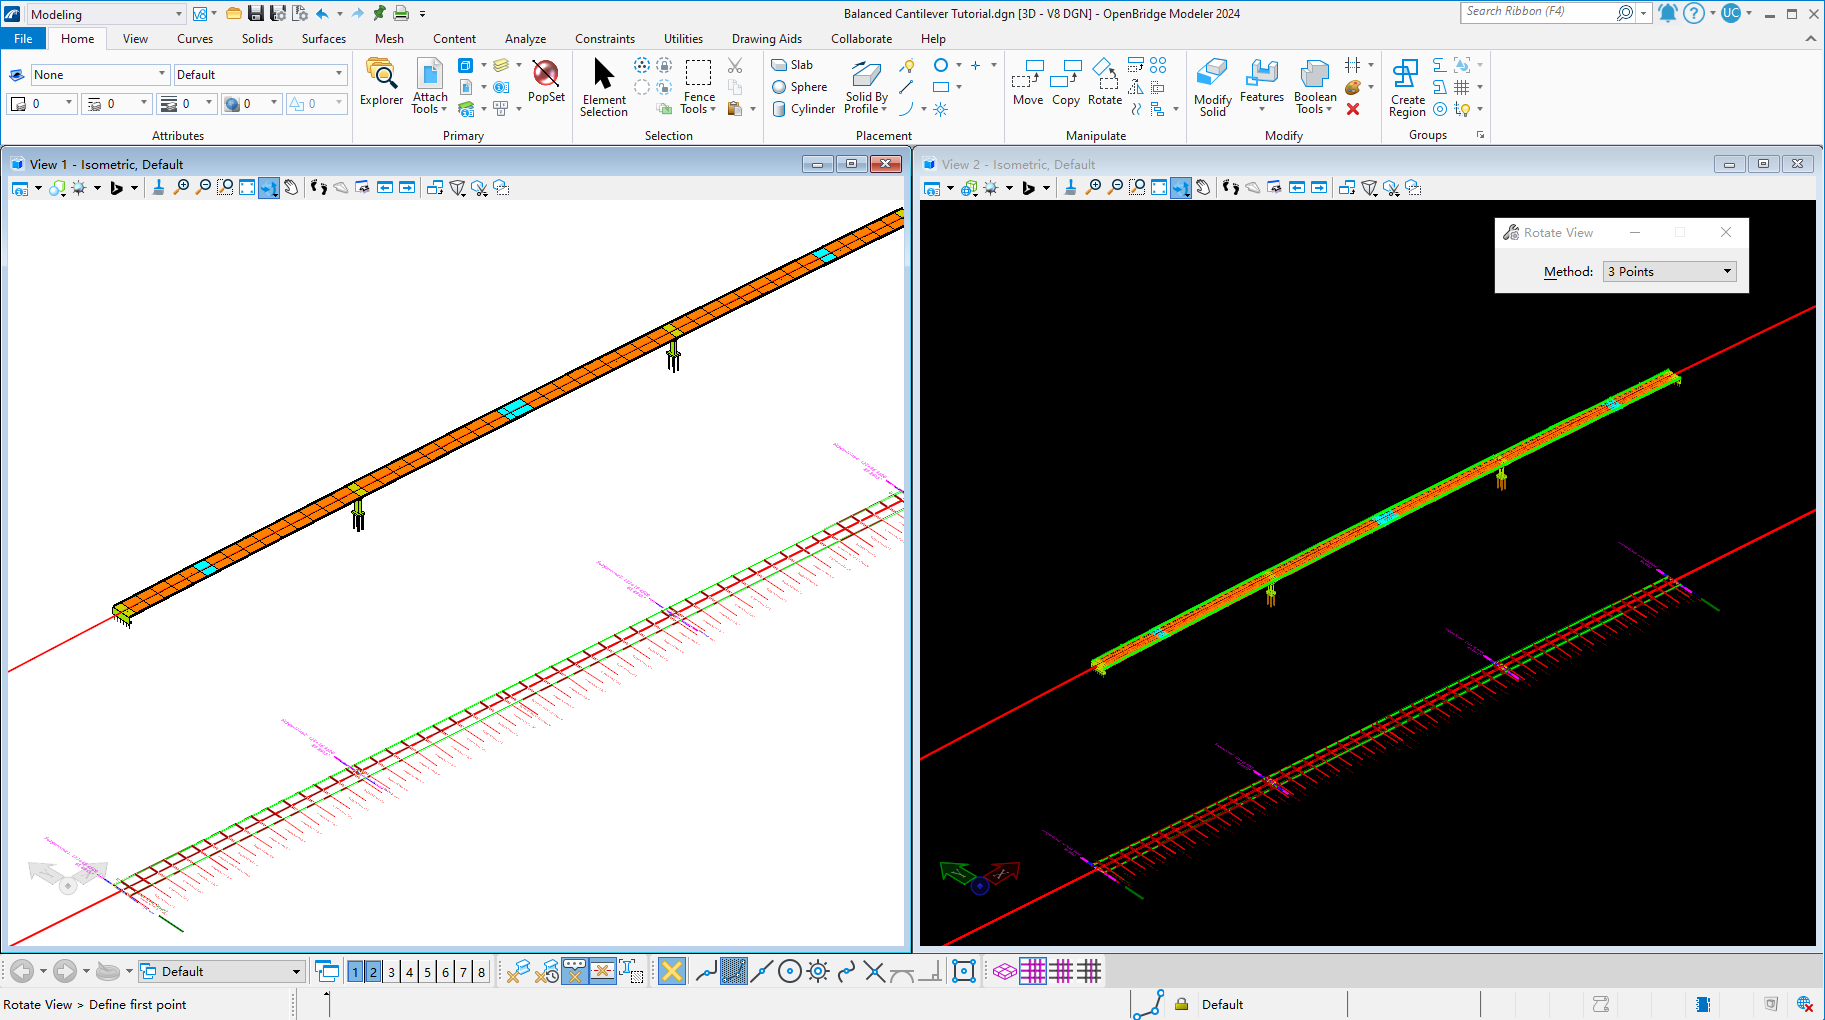Open the Drawing Aids ribbon tab

point(766,38)
